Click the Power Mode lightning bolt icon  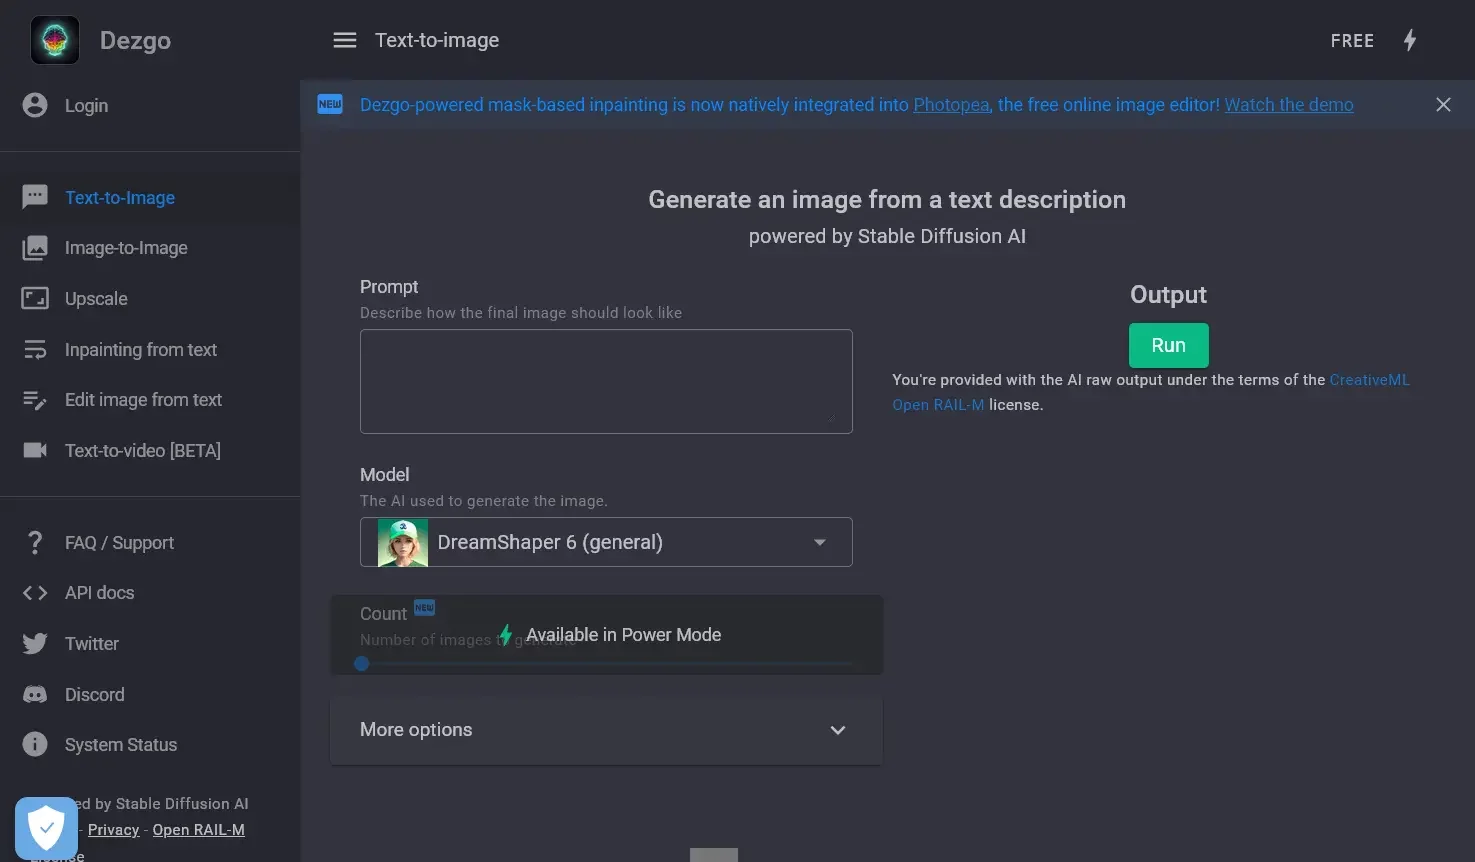coord(1410,40)
